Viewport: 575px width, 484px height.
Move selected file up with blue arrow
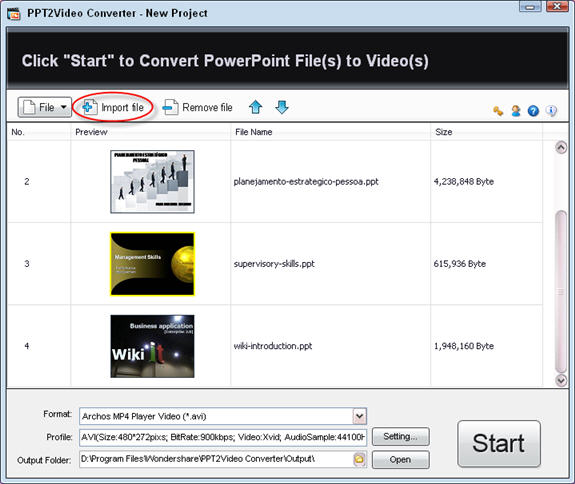tap(256, 107)
